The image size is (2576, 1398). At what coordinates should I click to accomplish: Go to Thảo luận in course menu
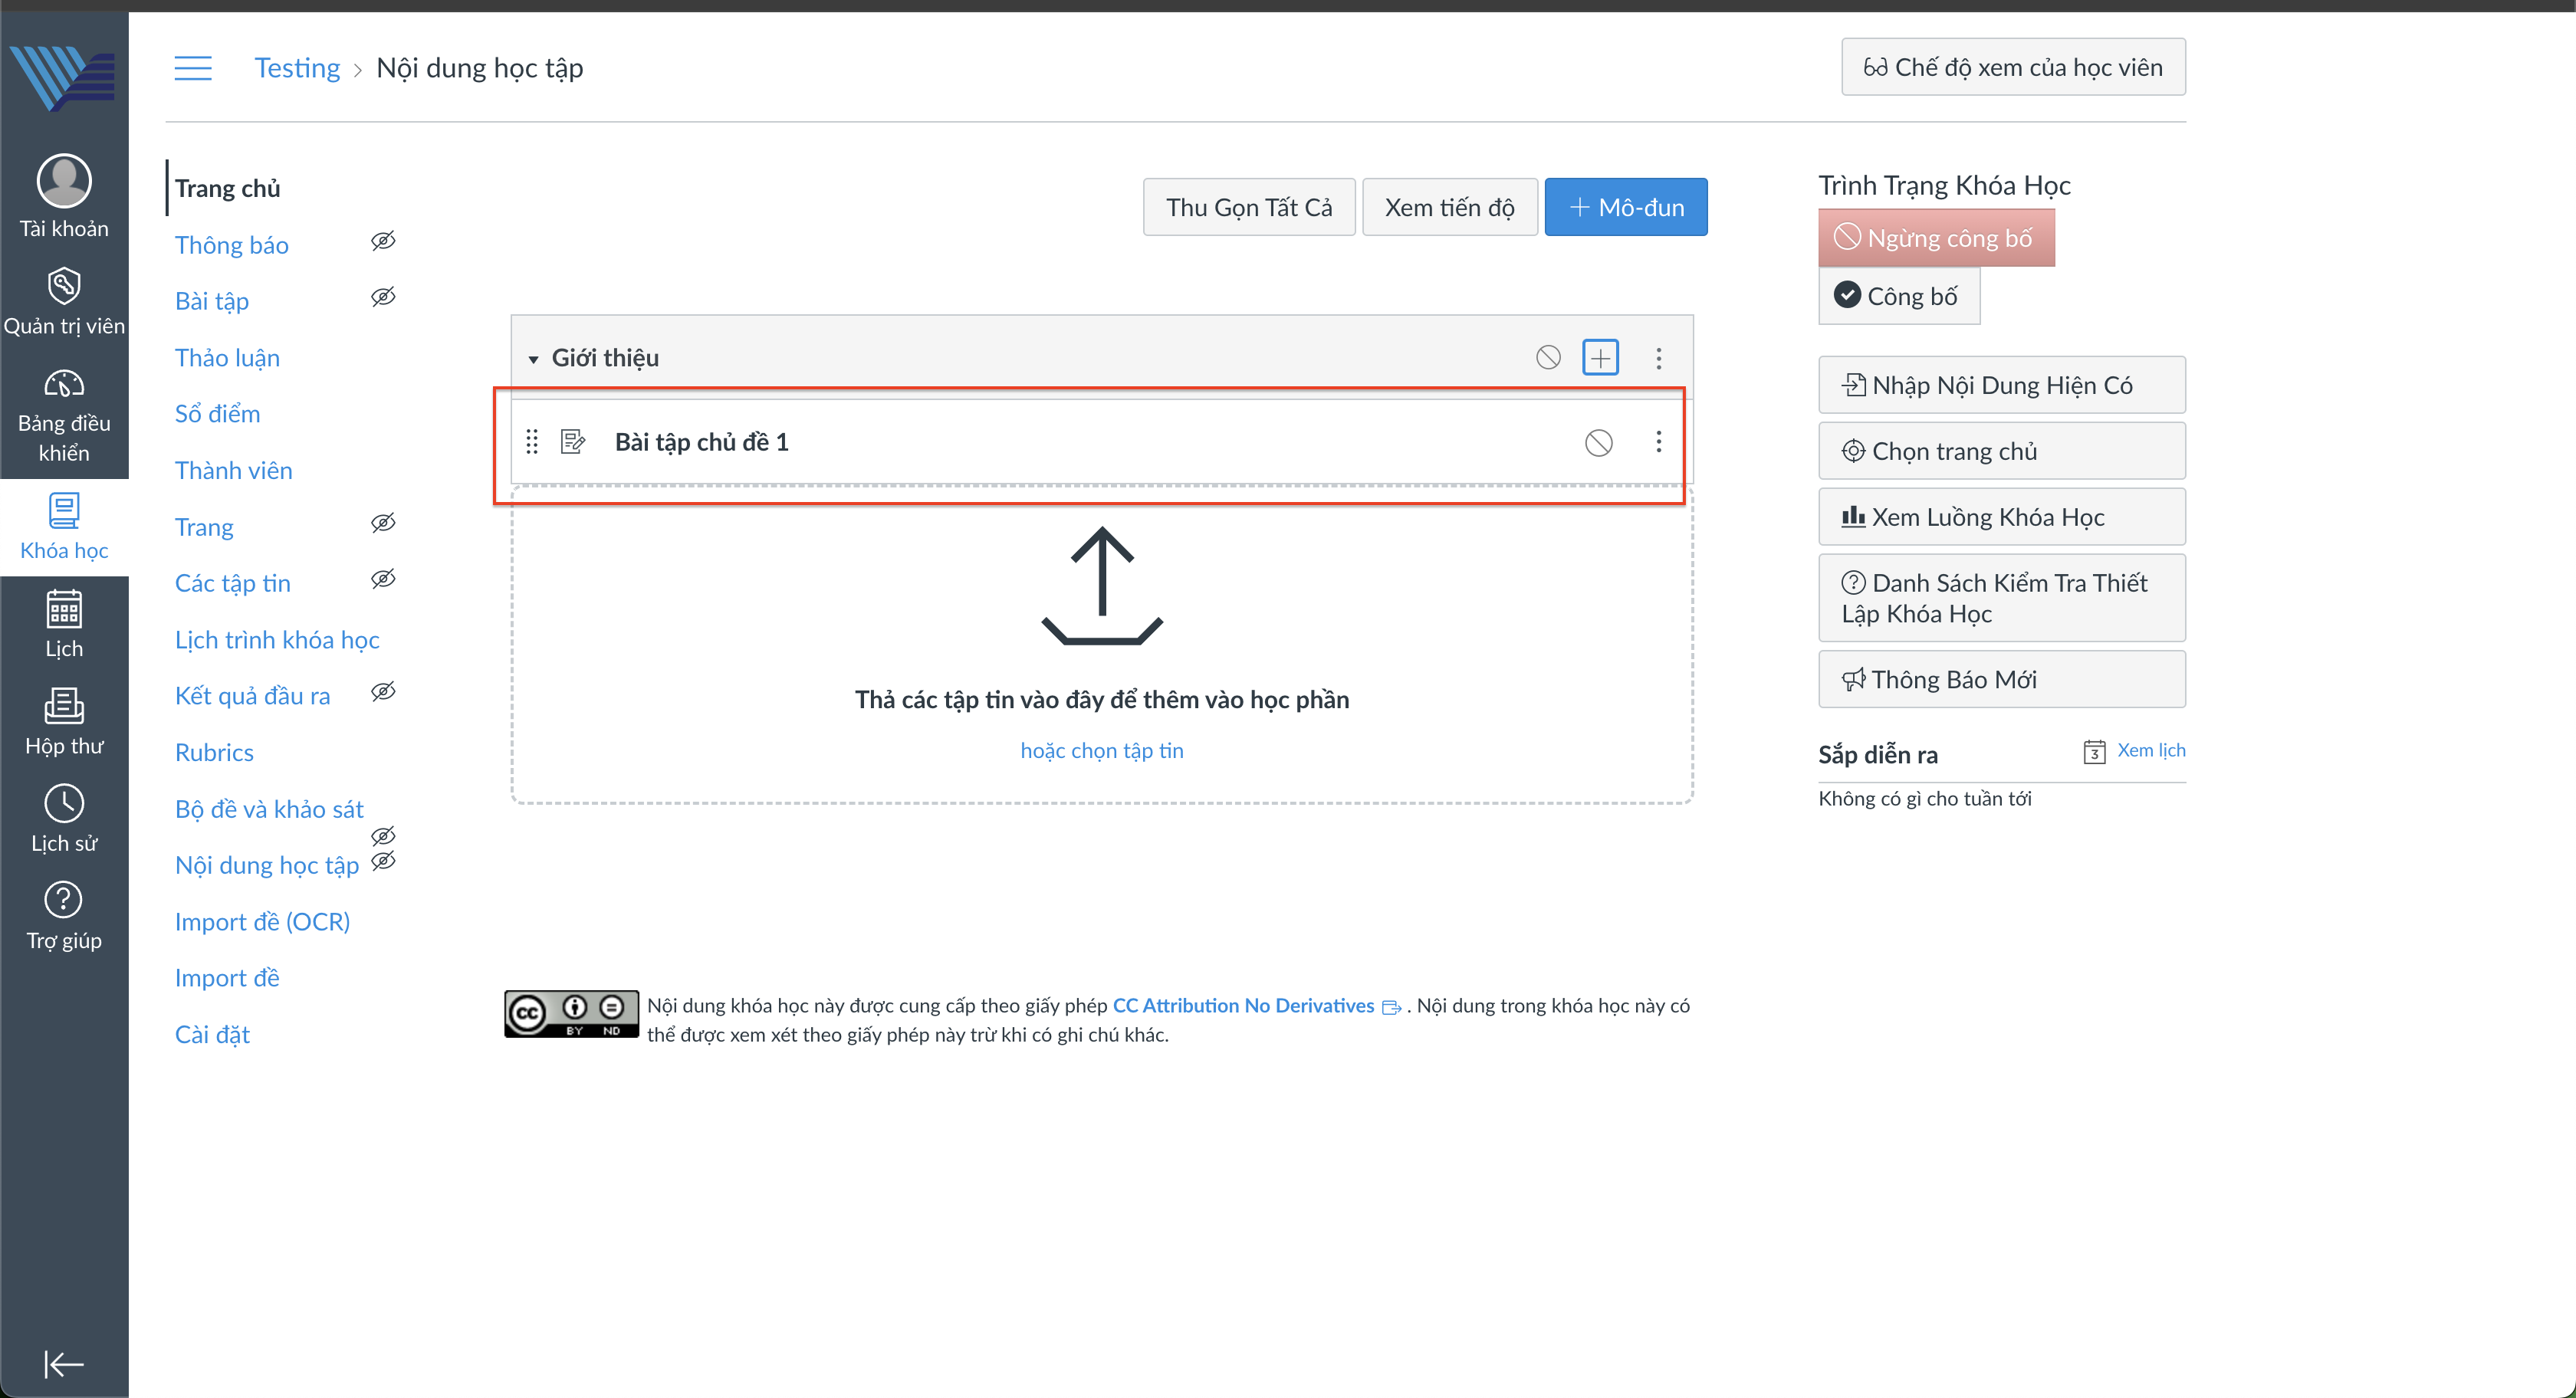coord(227,358)
